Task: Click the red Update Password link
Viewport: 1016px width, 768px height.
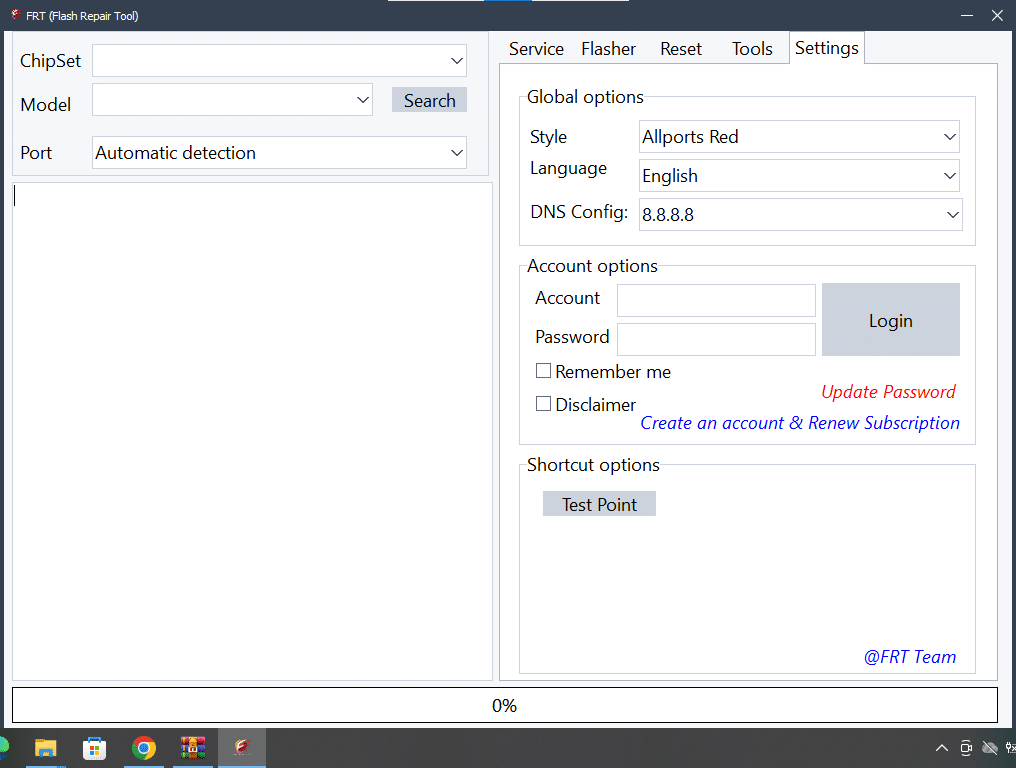Action: 888,392
